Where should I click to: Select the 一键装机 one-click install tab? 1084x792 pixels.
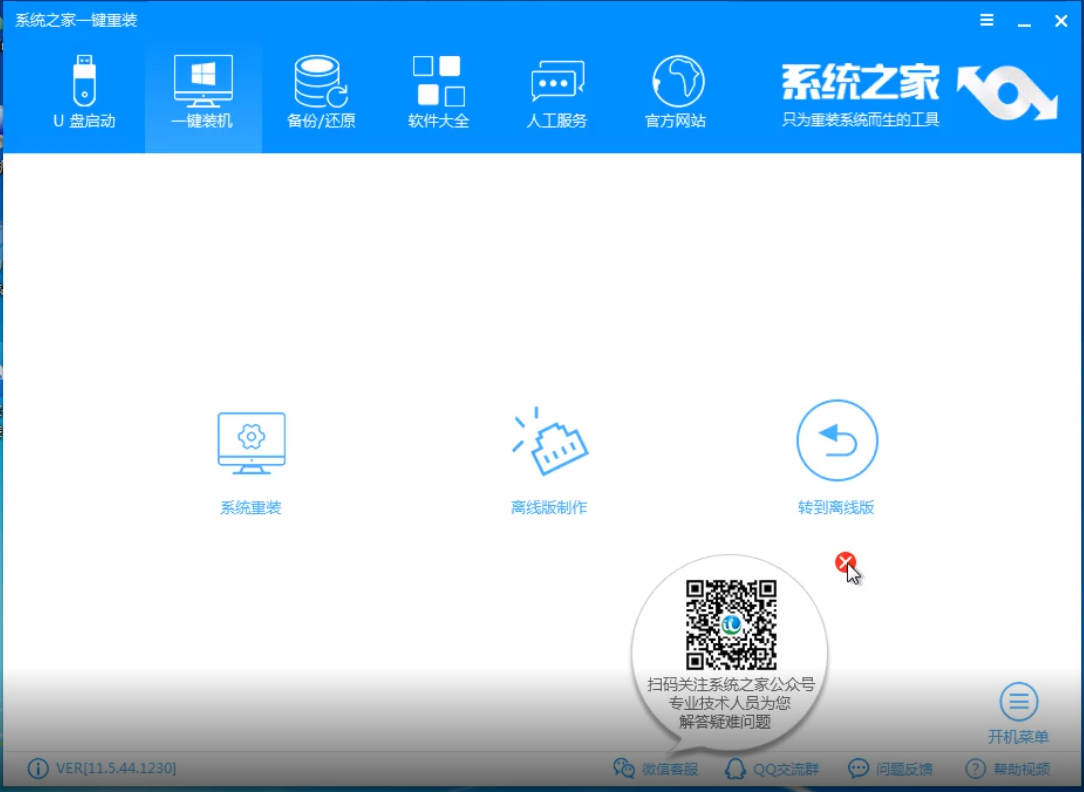tap(202, 93)
